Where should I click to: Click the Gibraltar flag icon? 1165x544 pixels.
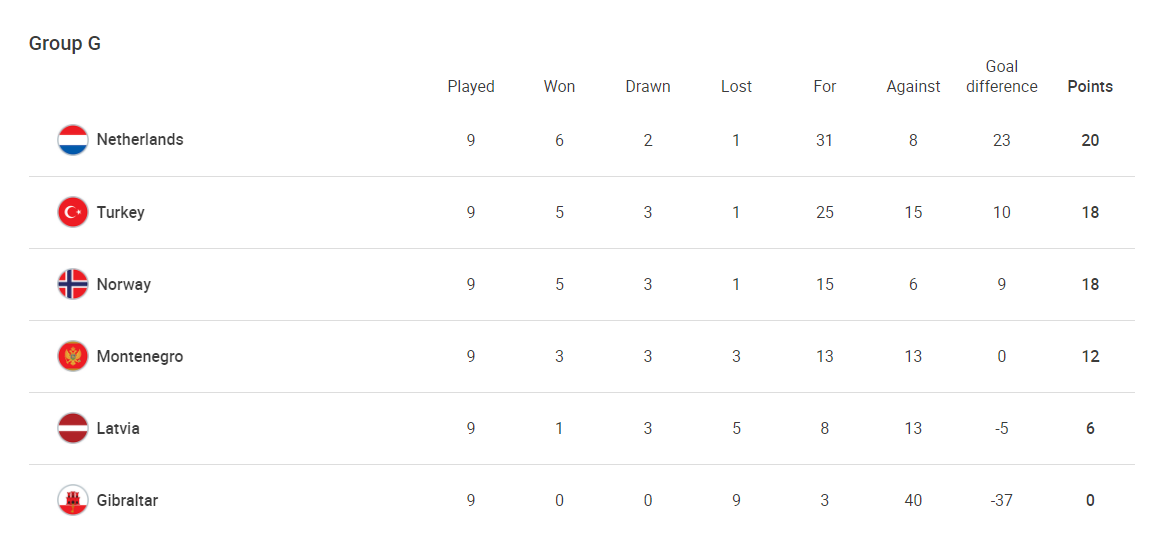pos(73,500)
